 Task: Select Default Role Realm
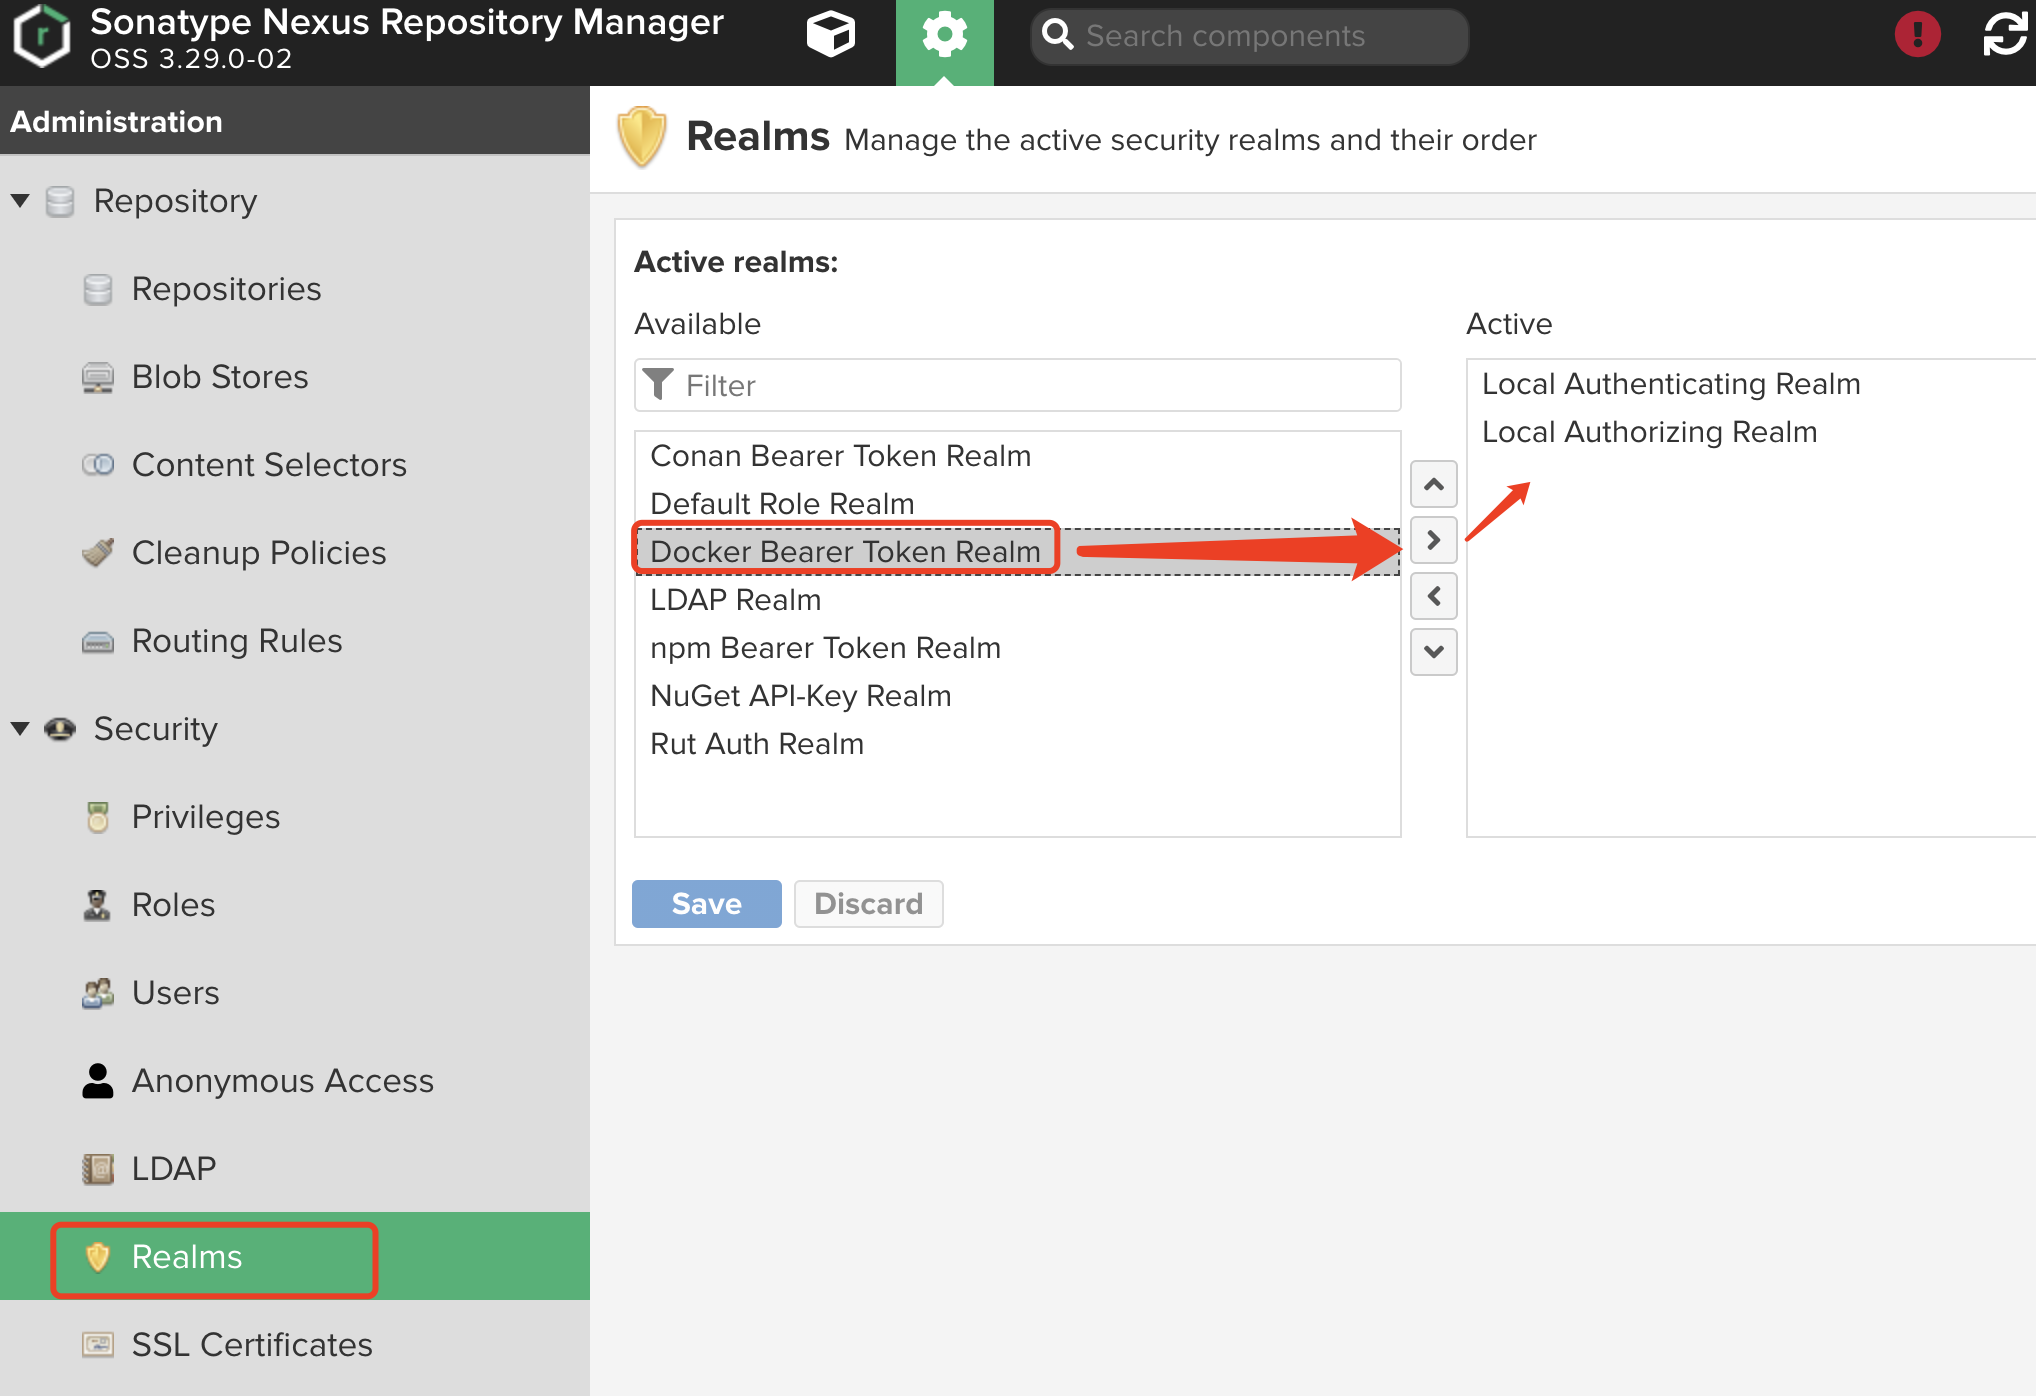[x=1018, y=504]
